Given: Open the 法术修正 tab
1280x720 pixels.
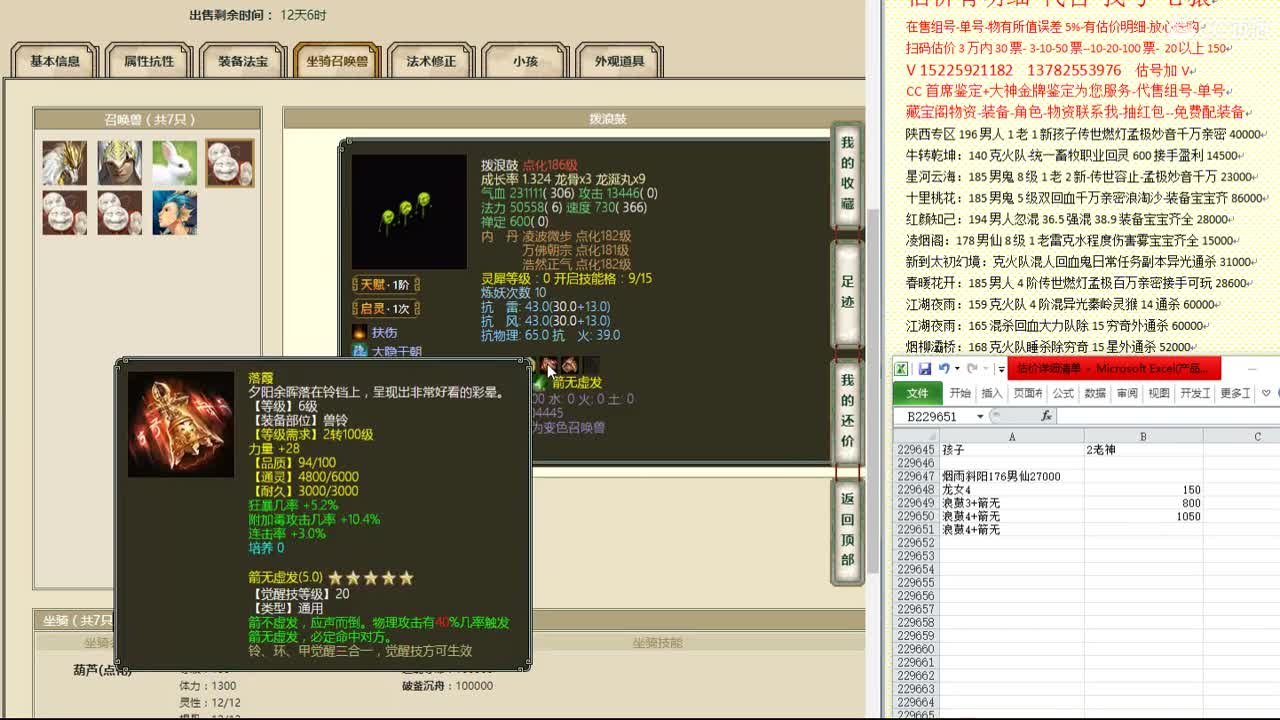Looking at the screenshot, I should click(431, 61).
